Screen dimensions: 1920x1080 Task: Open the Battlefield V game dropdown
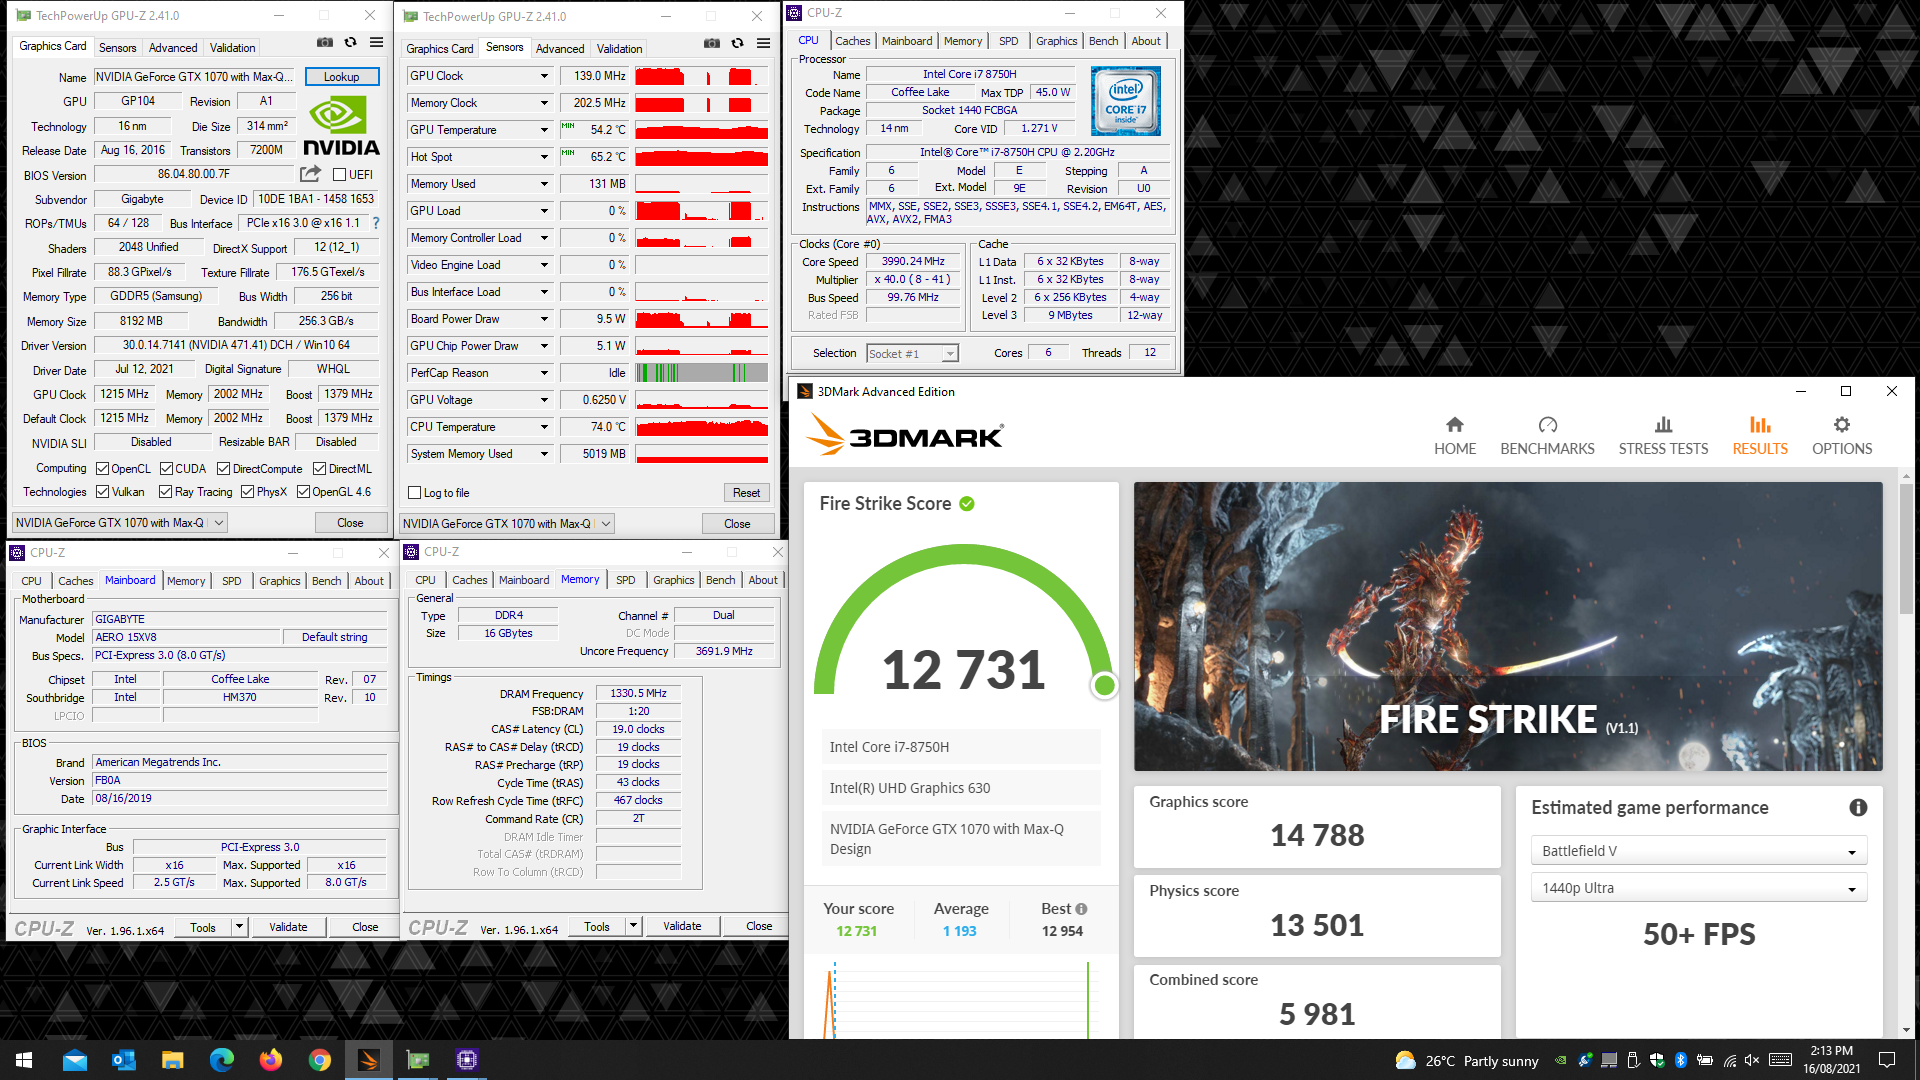pyautogui.click(x=1698, y=851)
